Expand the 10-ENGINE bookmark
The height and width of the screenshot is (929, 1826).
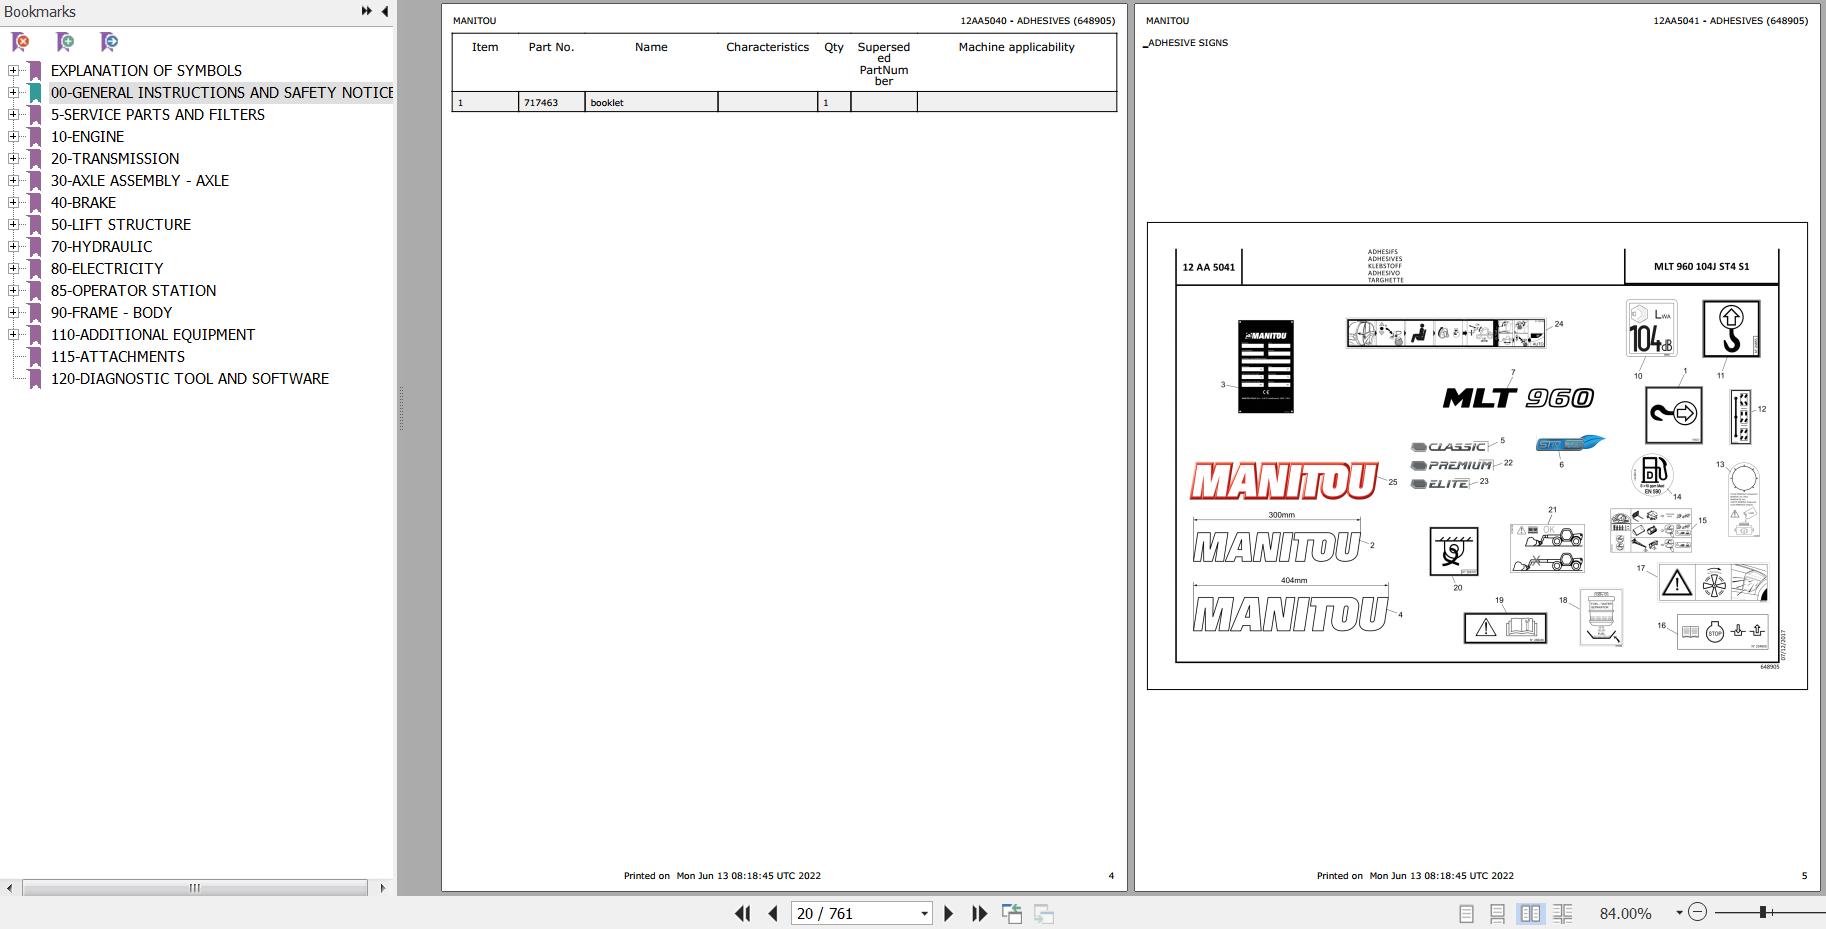click(x=13, y=136)
